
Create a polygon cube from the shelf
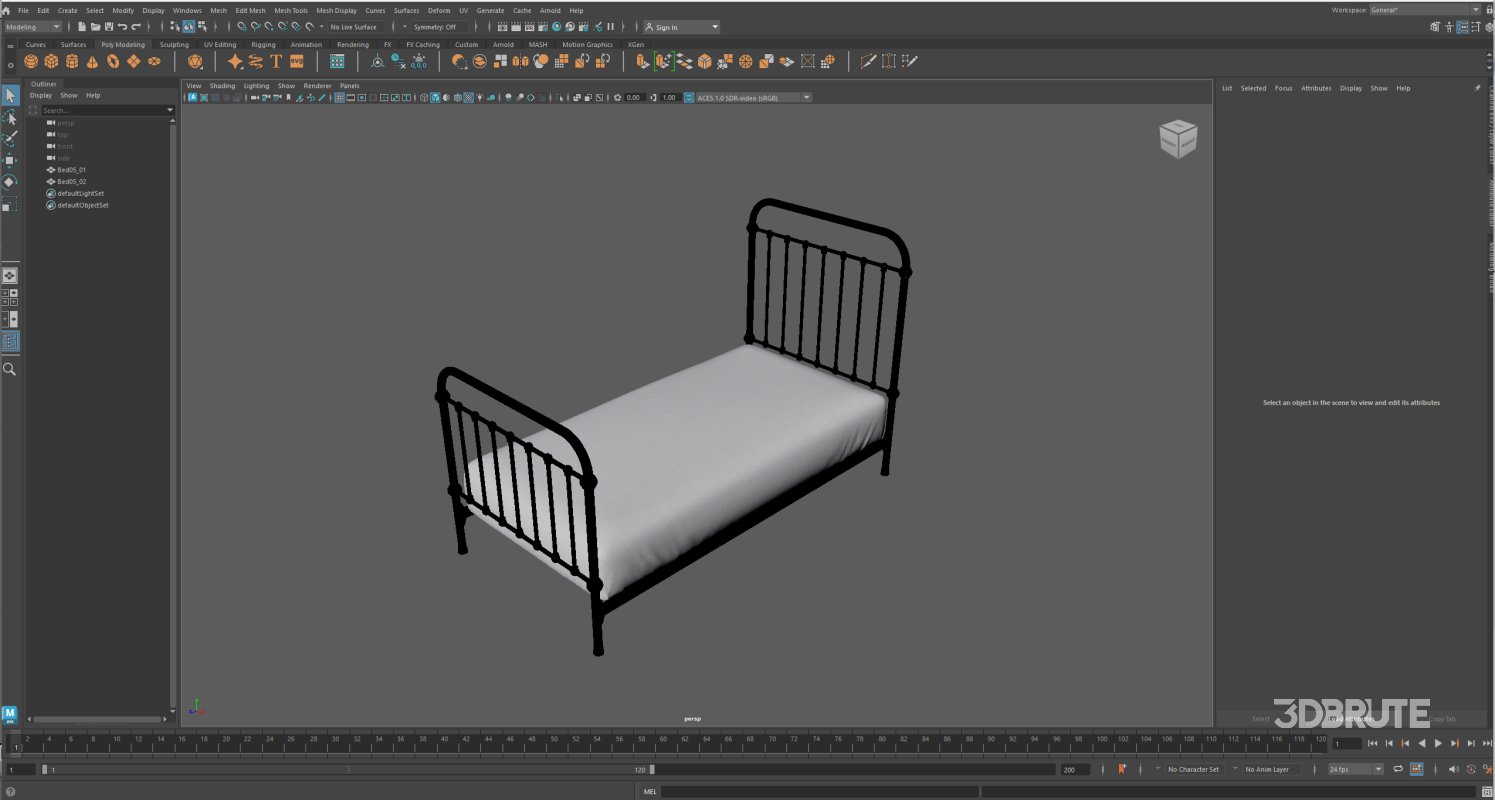(x=52, y=61)
